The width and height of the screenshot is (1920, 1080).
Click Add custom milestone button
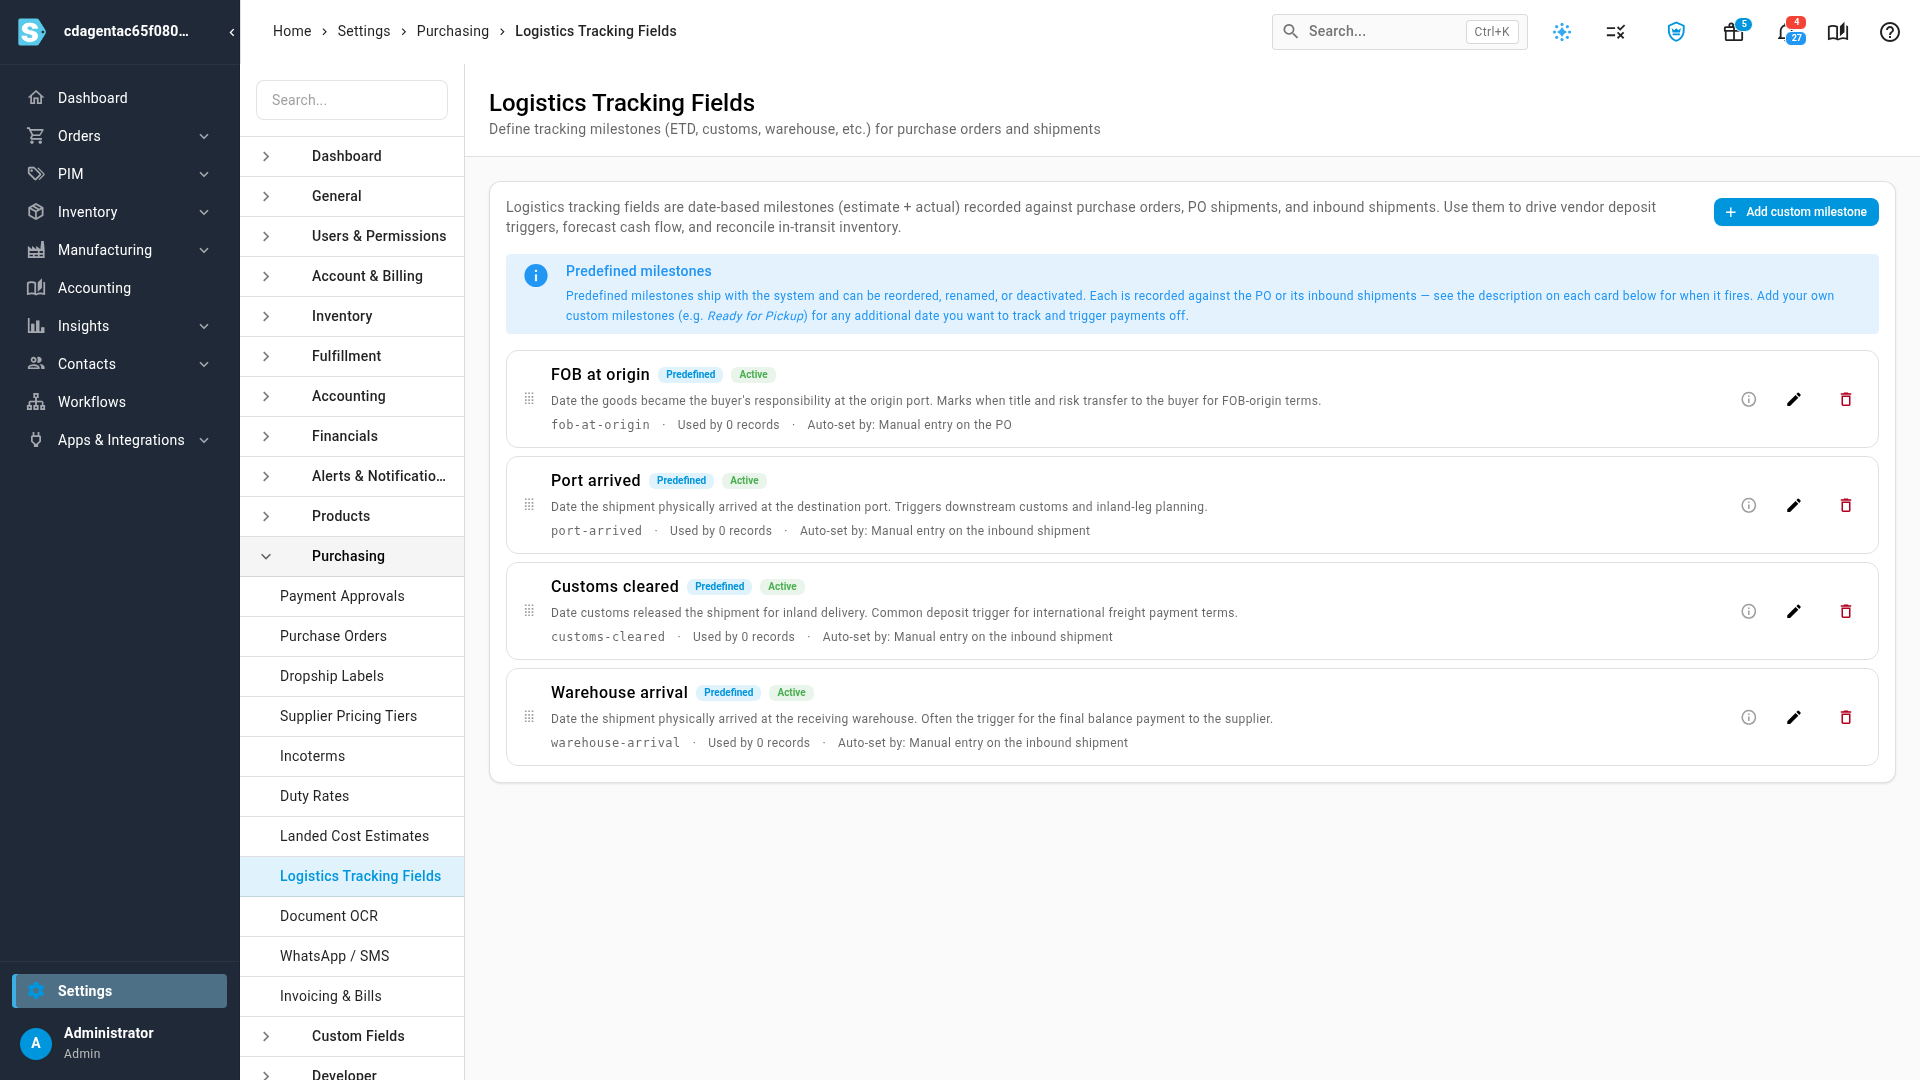[1796, 212]
